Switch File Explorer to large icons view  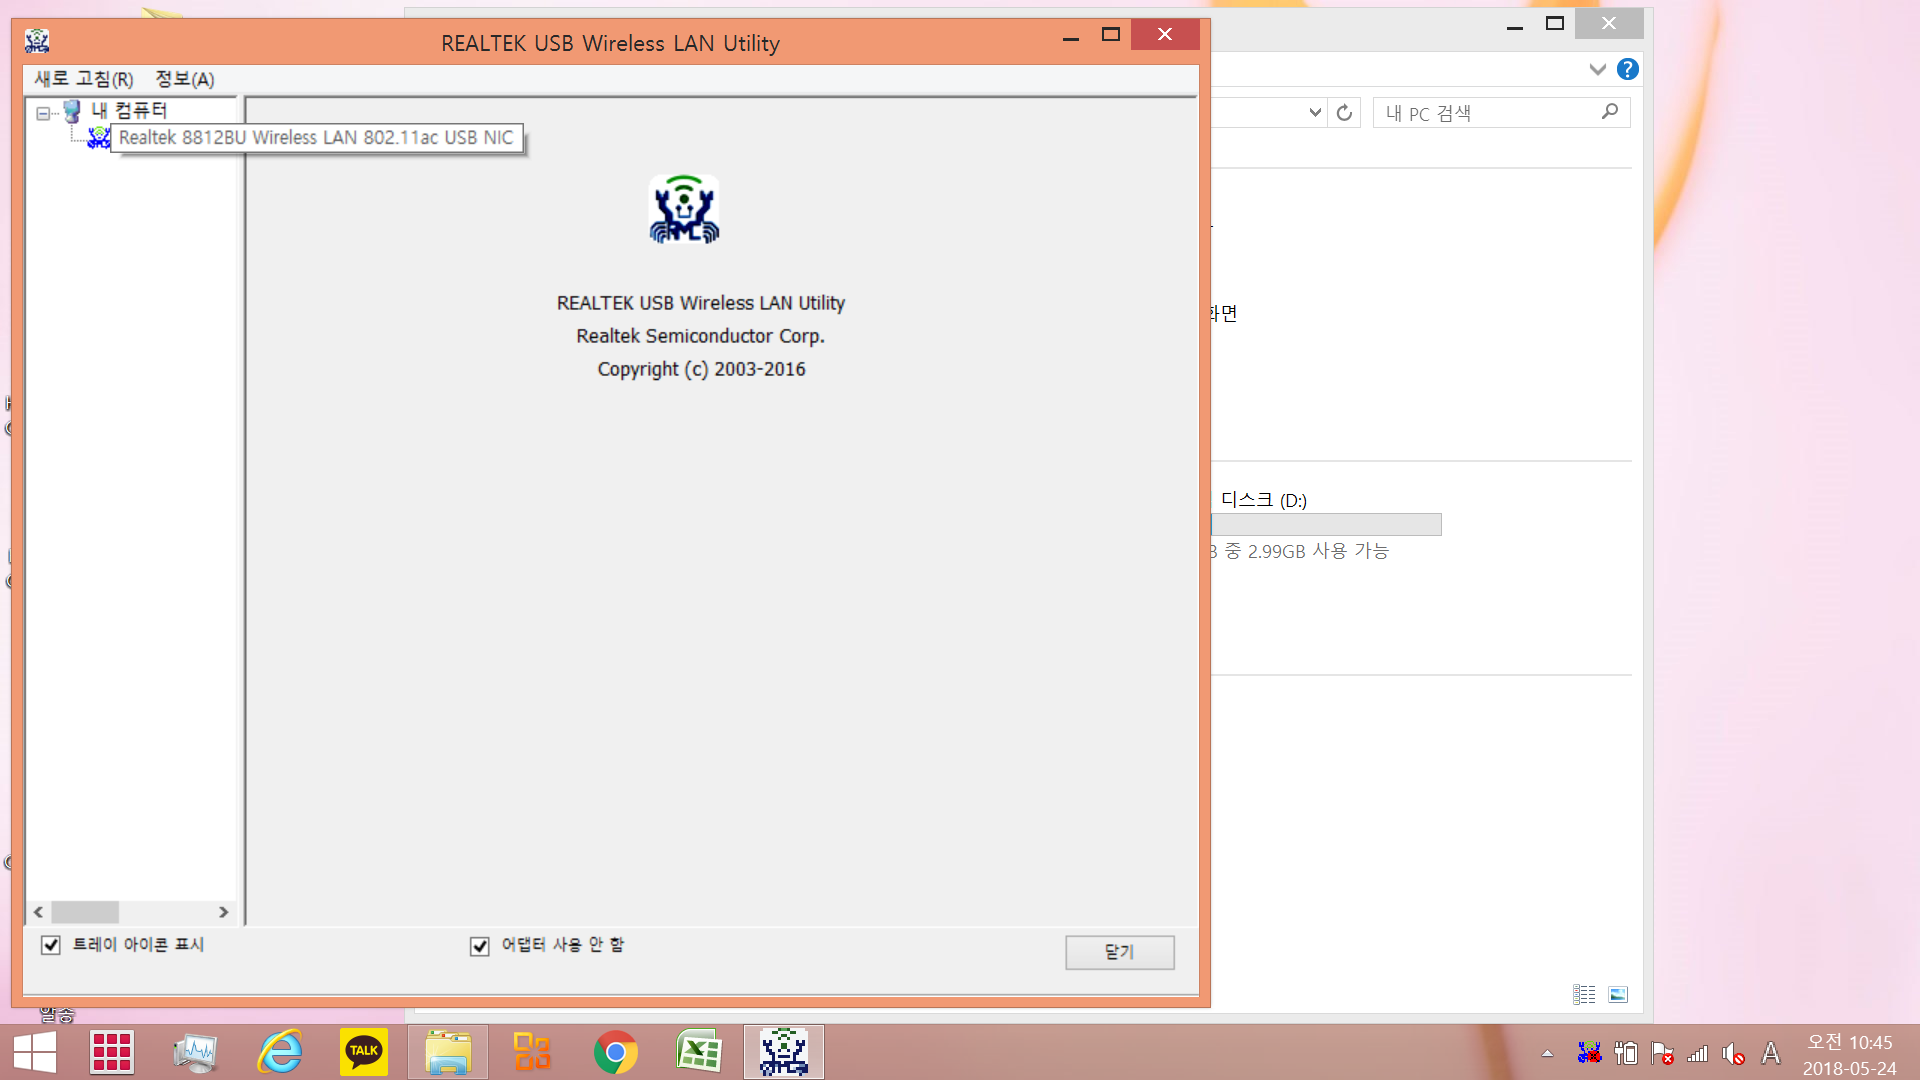[x=1618, y=994]
